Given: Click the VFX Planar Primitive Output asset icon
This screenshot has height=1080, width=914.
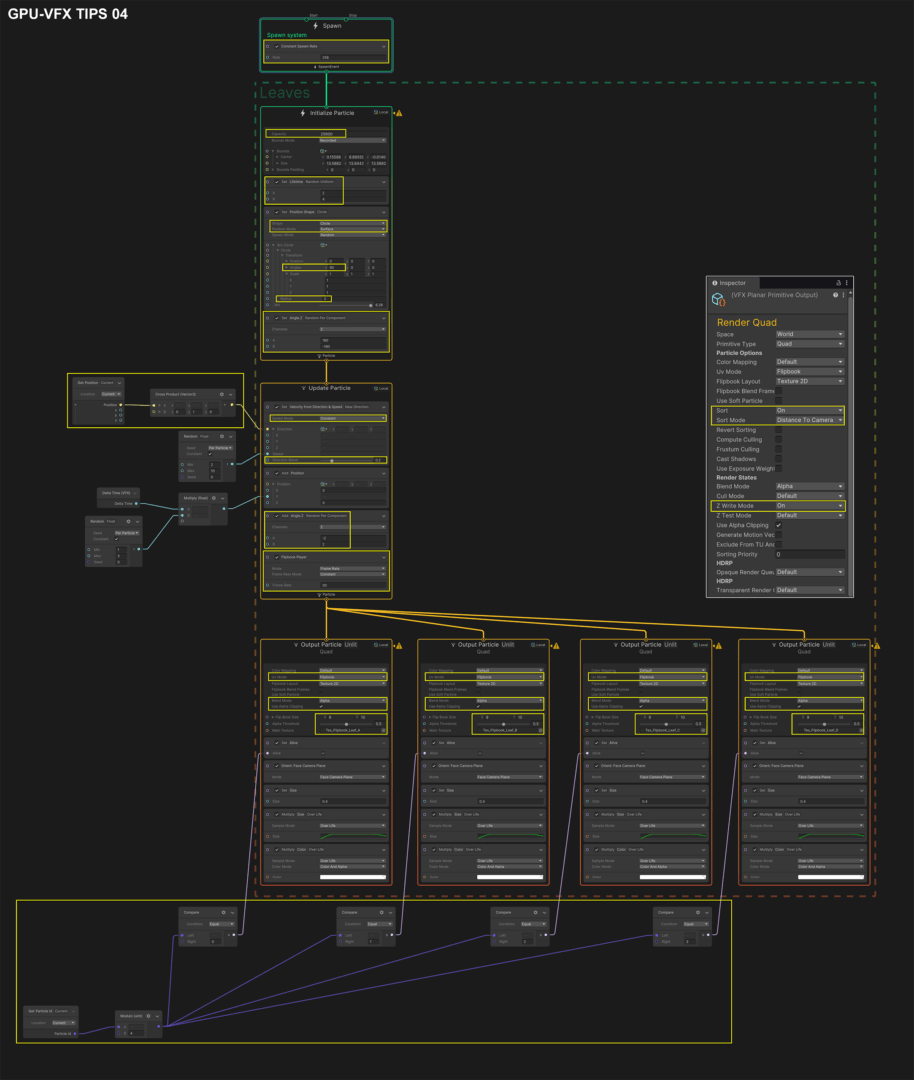Looking at the screenshot, I should (718, 298).
